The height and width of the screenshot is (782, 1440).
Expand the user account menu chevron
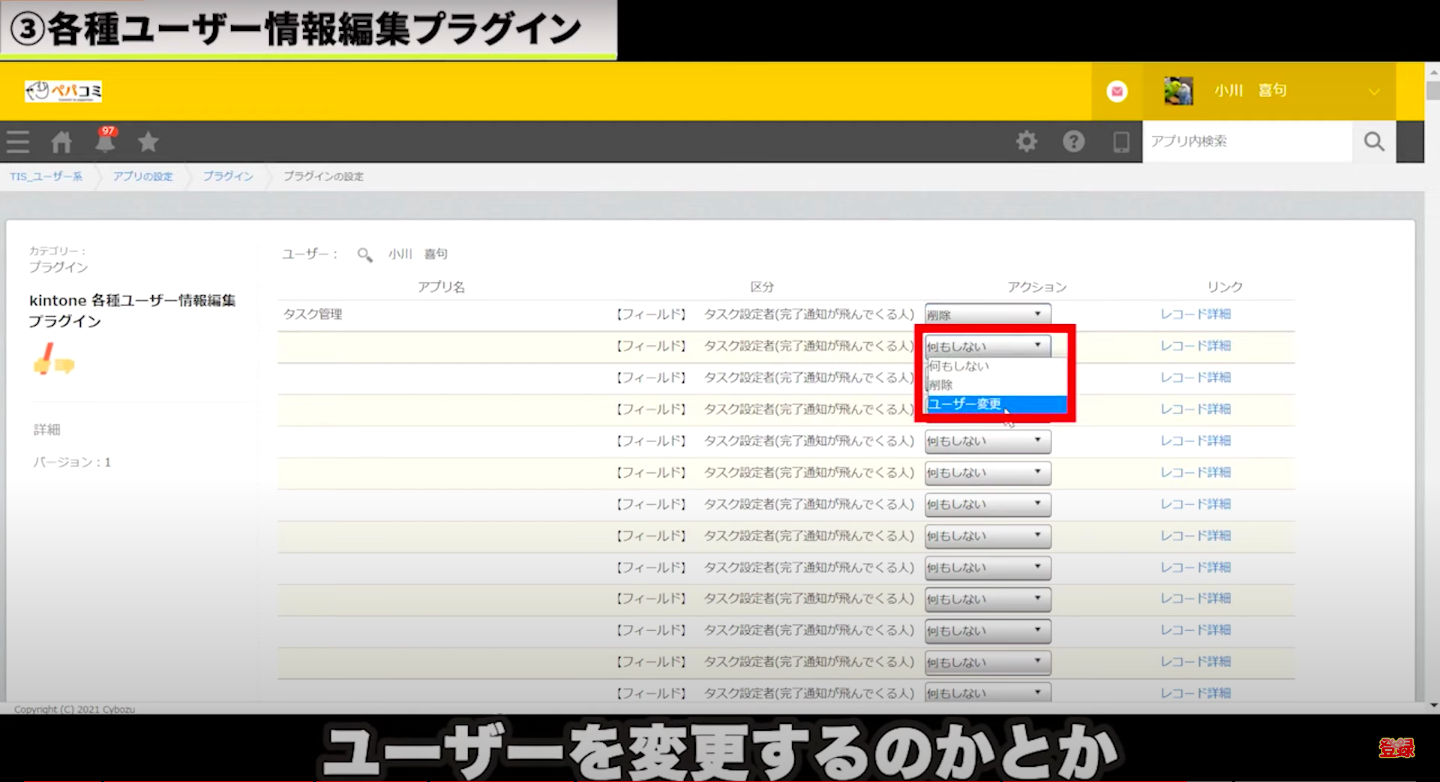tap(1374, 92)
